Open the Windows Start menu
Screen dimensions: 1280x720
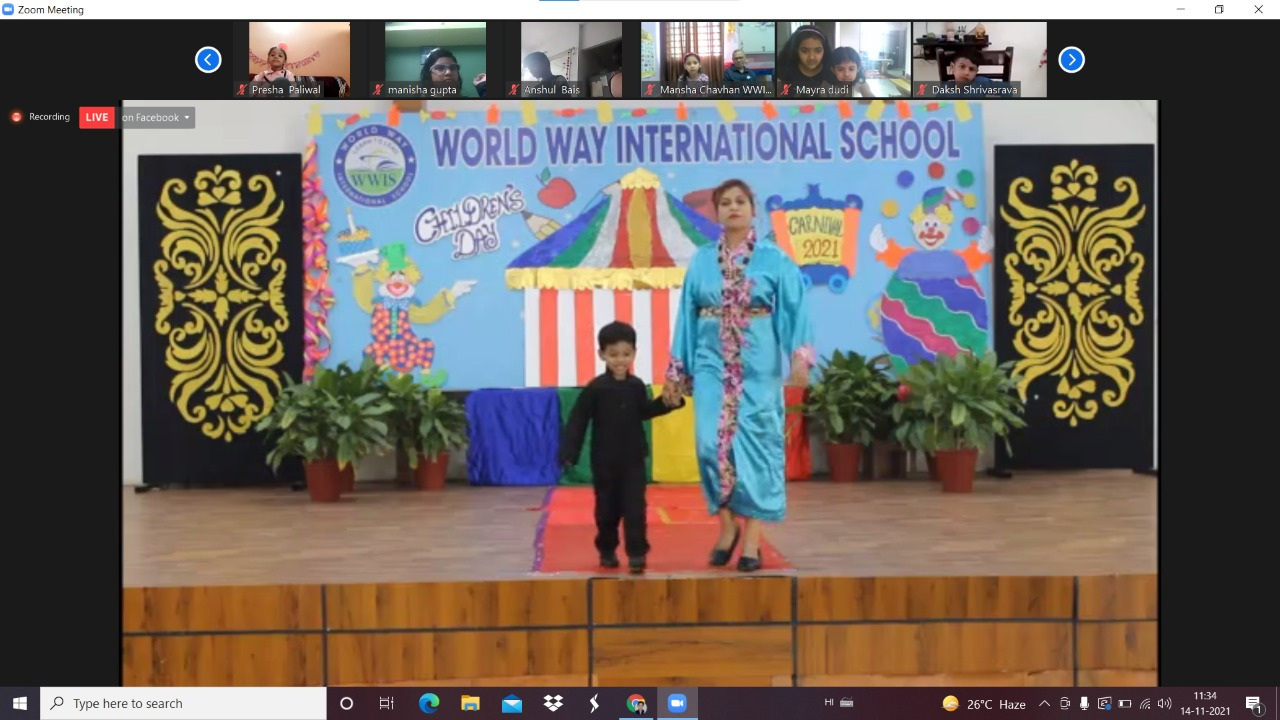pos(20,703)
